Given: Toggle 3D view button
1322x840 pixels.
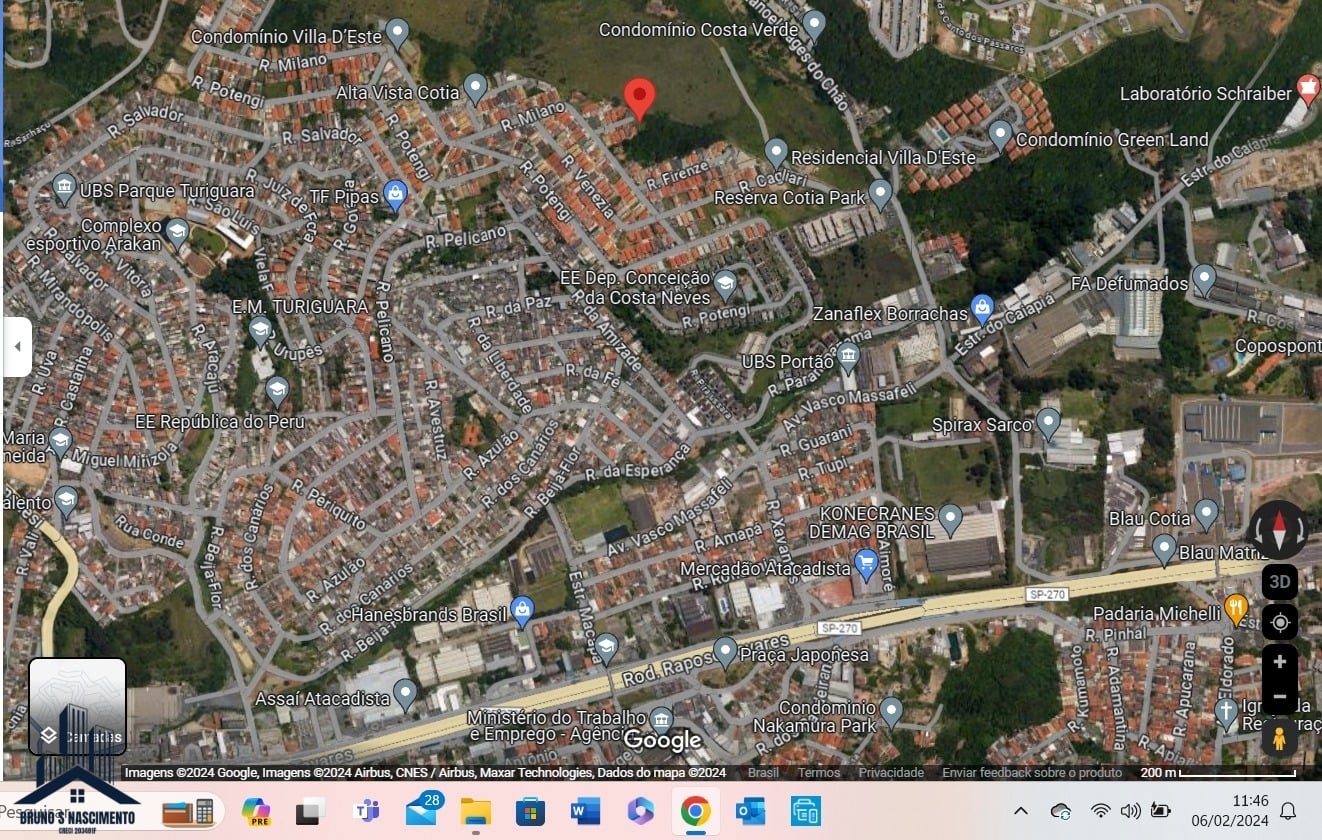Looking at the screenshot, I should tap(1279, 582).
